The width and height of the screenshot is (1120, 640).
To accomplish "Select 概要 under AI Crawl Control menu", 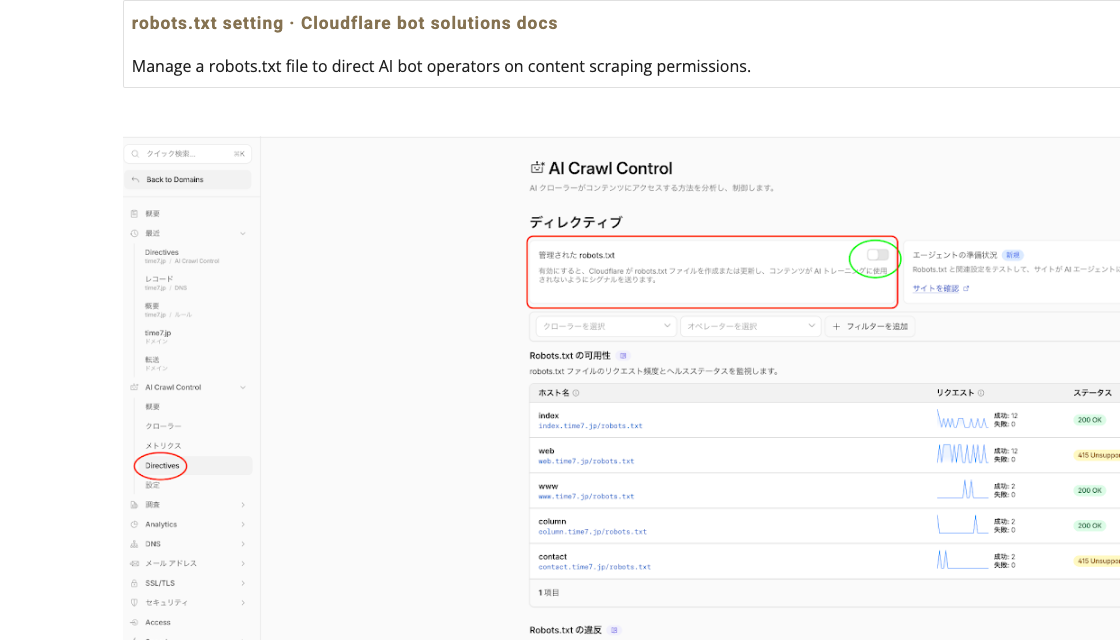I will pyautogui.click(x=153, y=406).
